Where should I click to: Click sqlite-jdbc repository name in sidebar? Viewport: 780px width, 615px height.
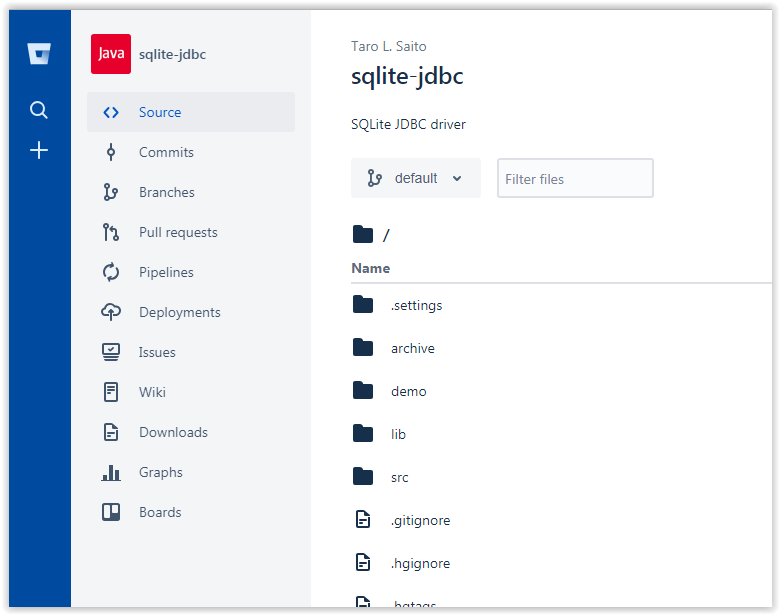click(x=172, y=54)
